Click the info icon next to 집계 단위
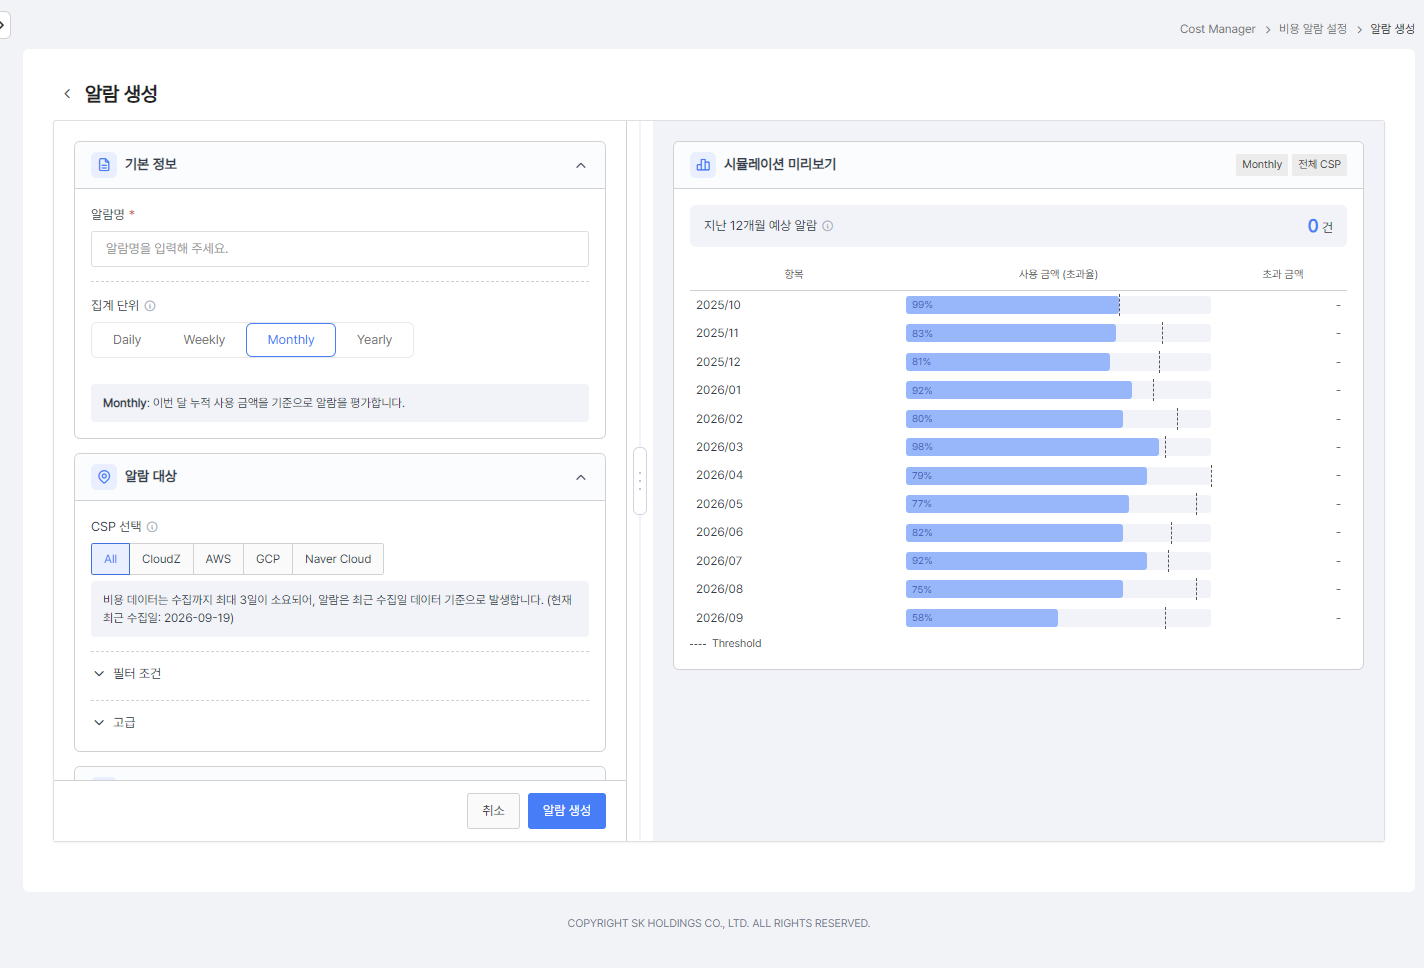This screenshot has height=968, width=1424. (x=150, y=306)
